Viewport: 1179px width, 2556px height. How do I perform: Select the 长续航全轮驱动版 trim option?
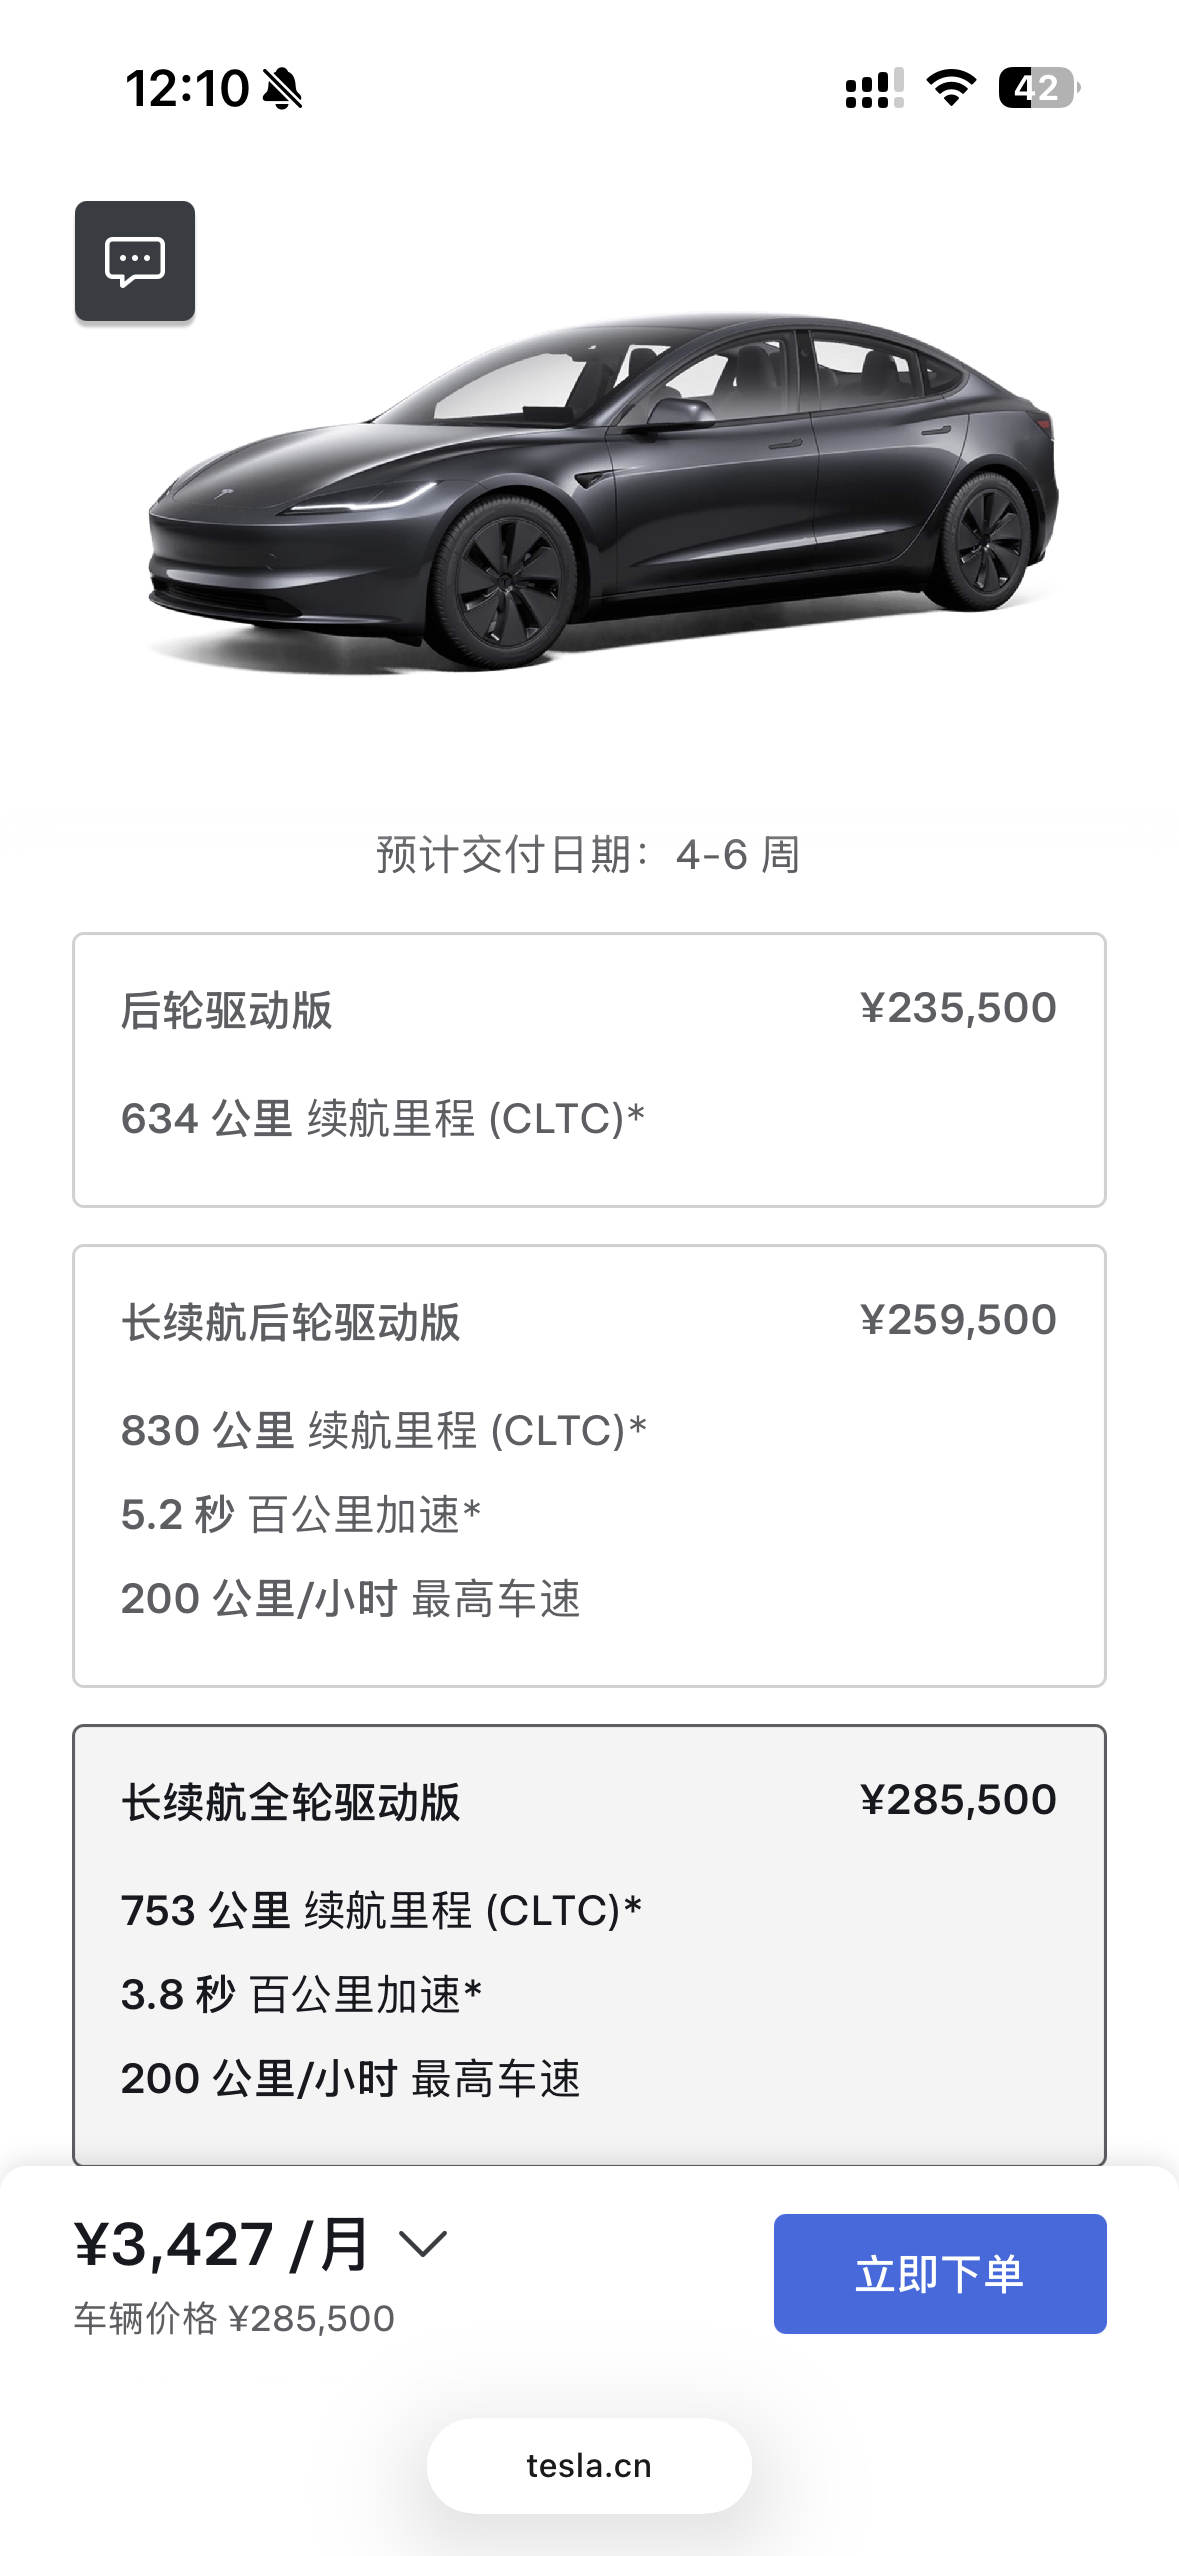pyautogui.click(x=589, y=1945)
